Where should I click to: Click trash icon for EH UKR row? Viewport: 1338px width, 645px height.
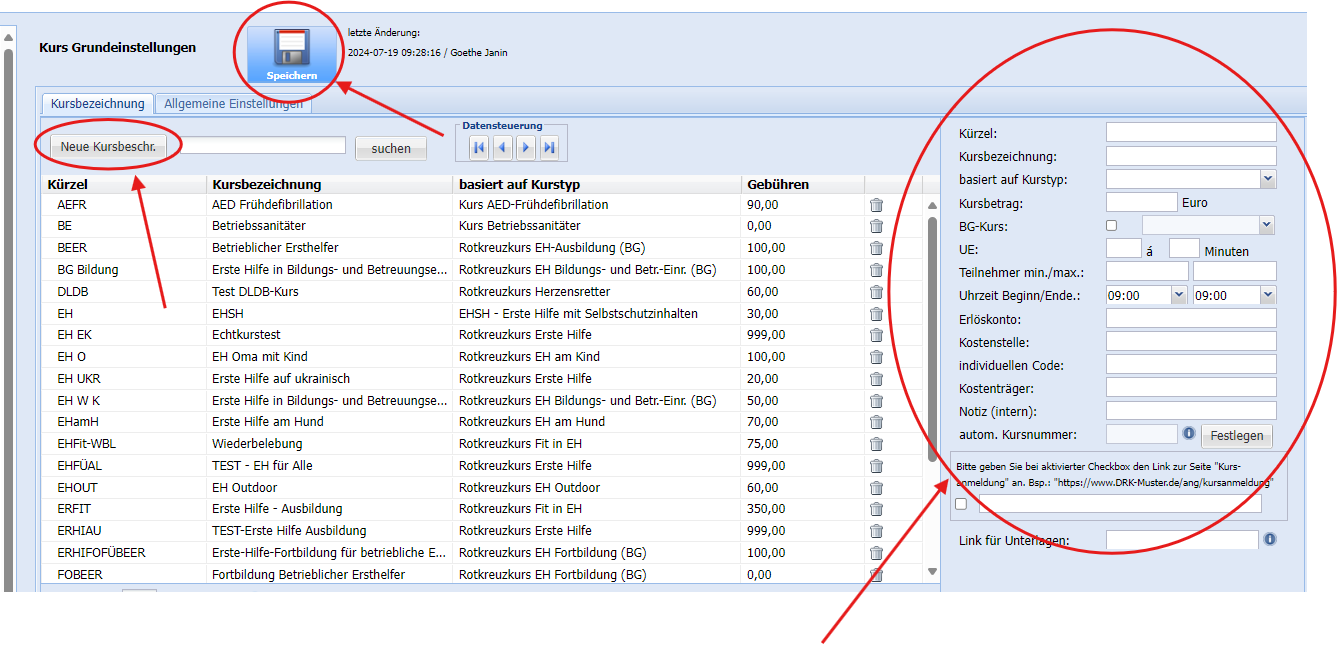(876, 379)
